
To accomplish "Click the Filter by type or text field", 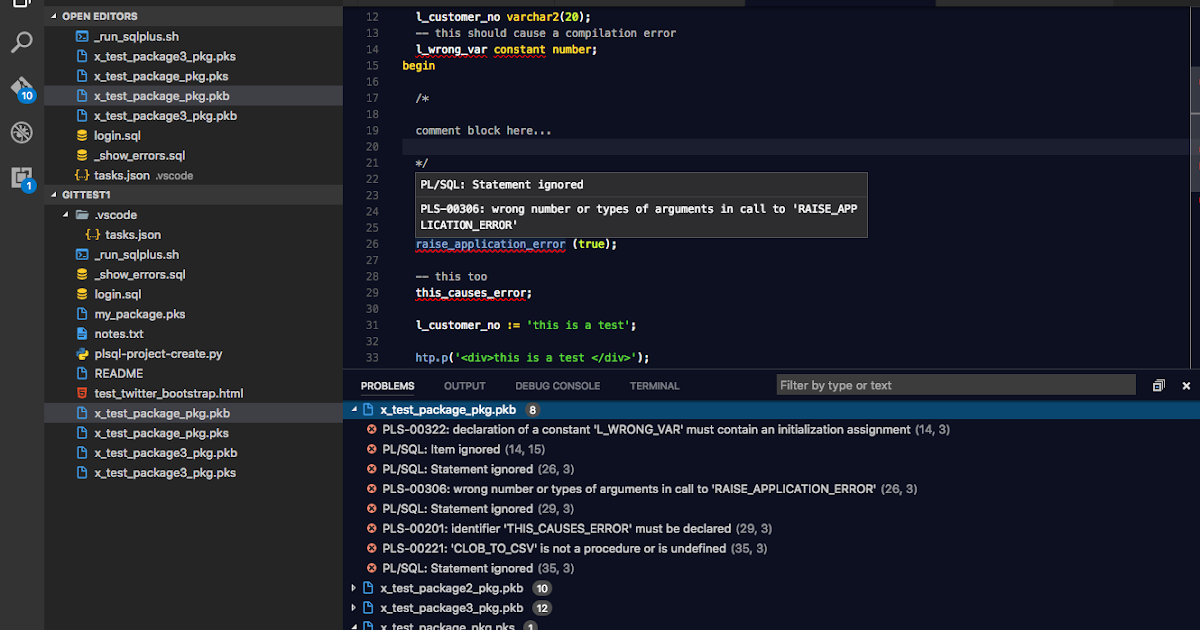I will point(956,385).
